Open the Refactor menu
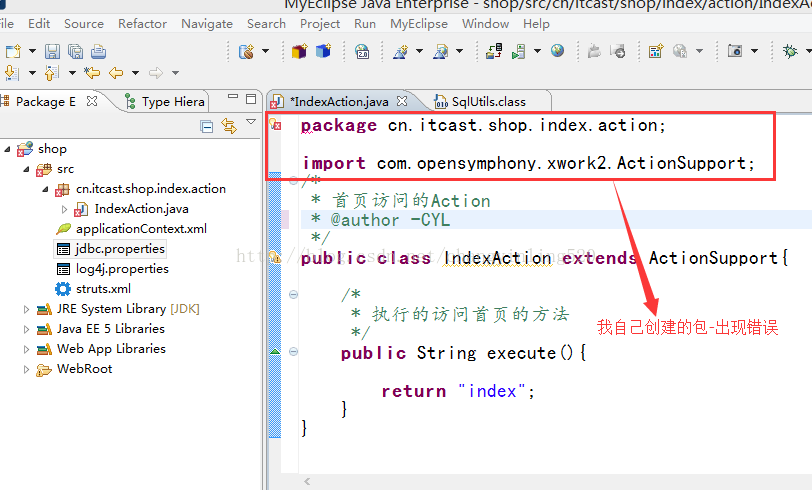This screenshot has width=812, height=490. point(142,24)
